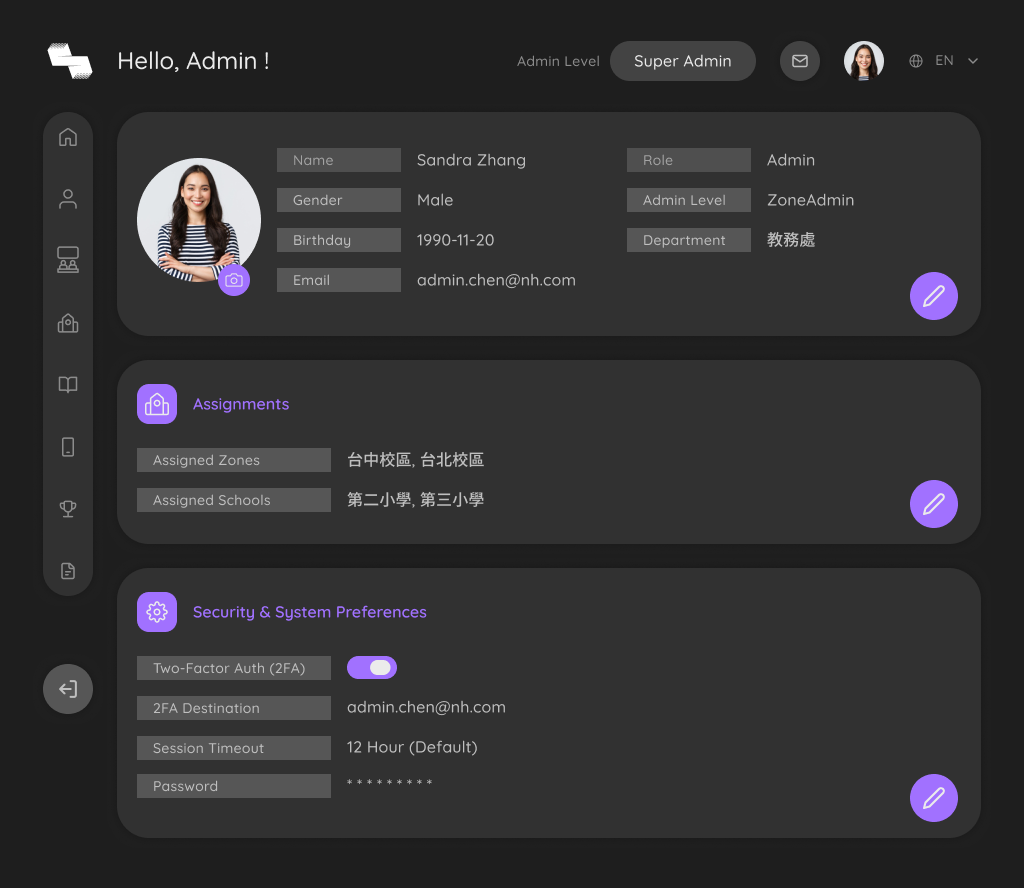Click session timeout 12 Hour (Default)
1024x888 pixels.
[412, 747]
